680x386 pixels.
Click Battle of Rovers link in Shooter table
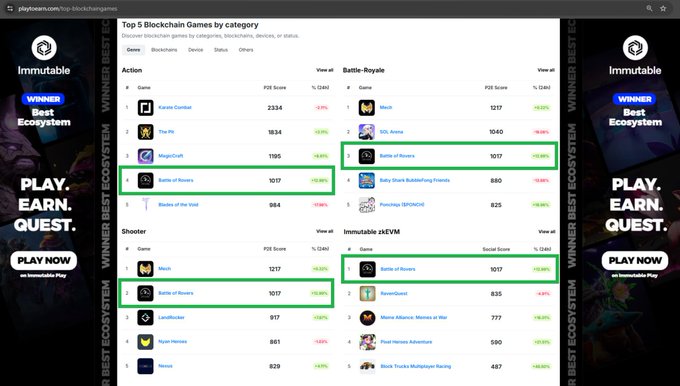click(176, 293)
